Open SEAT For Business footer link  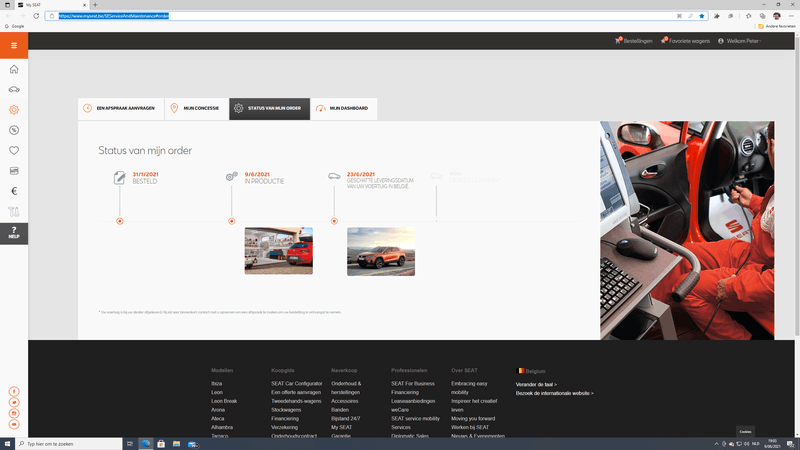(413, 384)
